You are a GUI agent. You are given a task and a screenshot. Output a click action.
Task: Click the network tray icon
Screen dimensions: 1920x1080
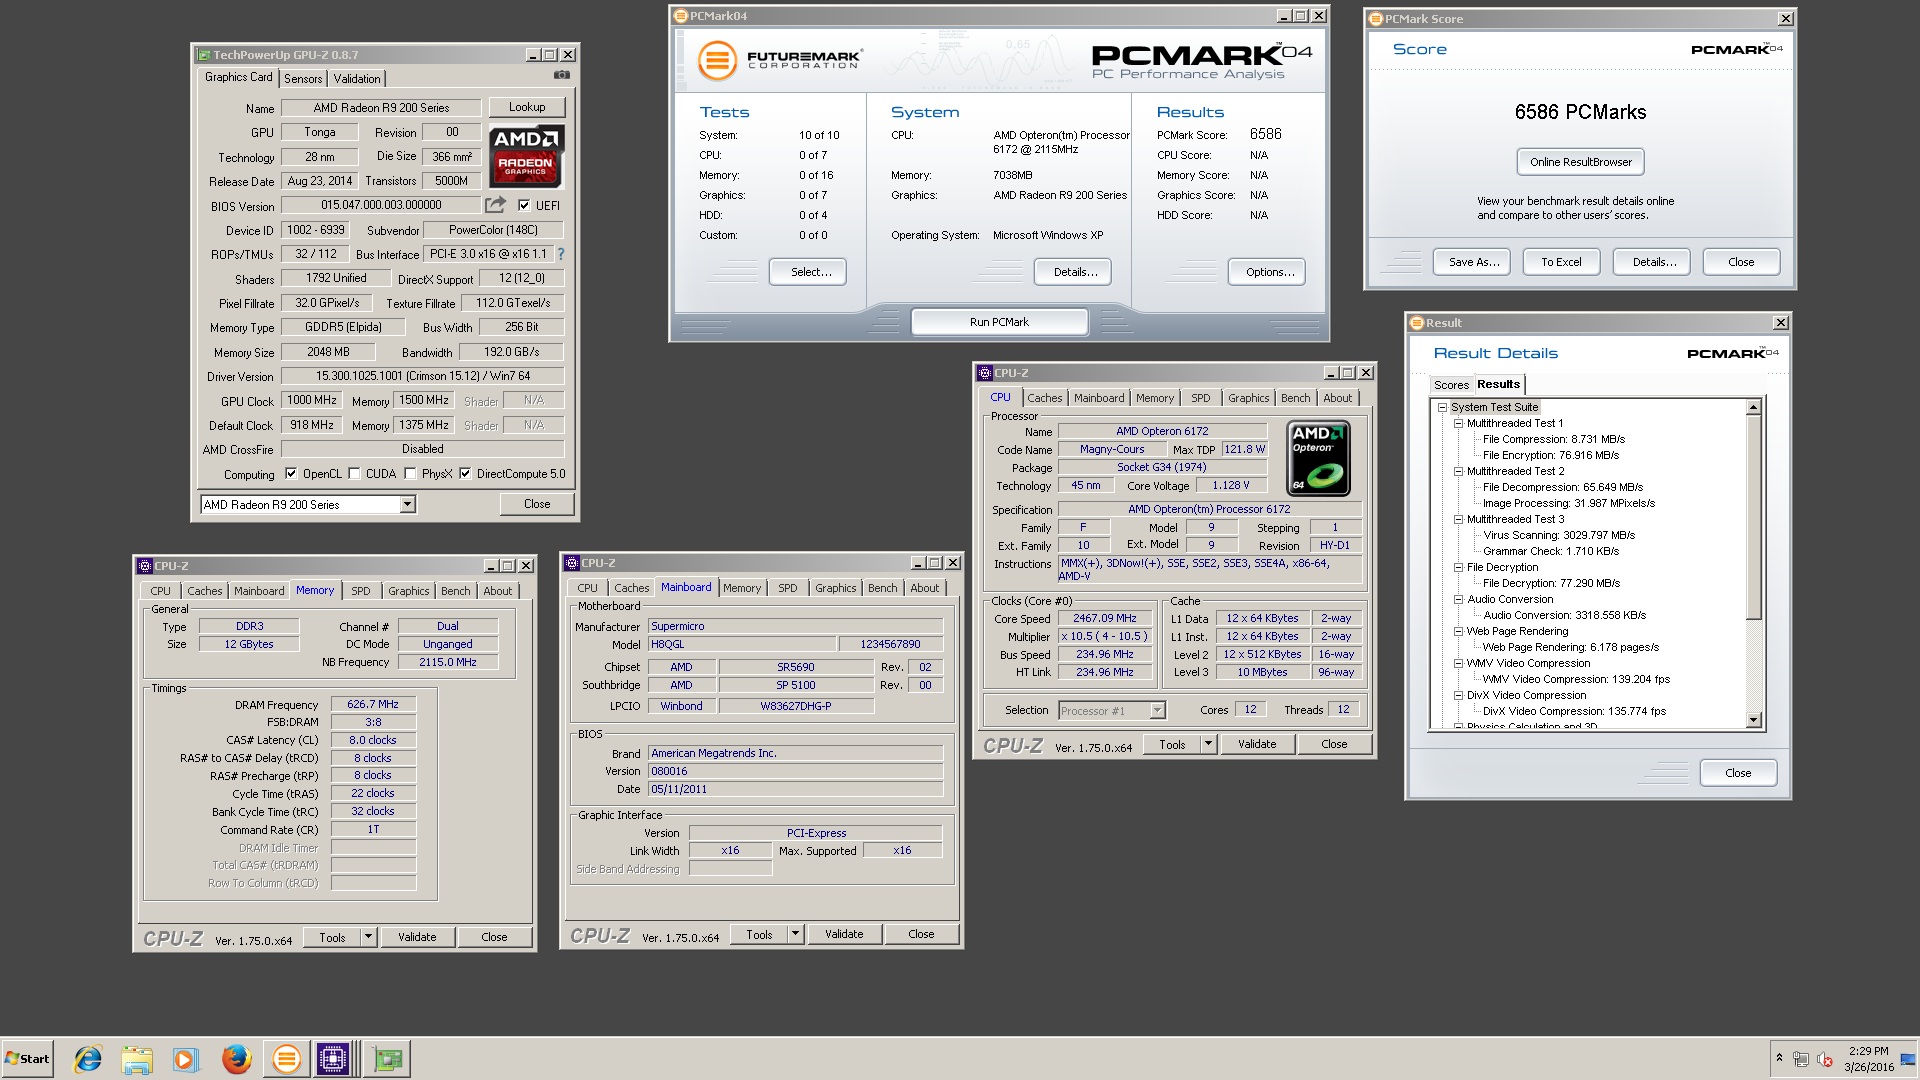pos(1801,1059)
